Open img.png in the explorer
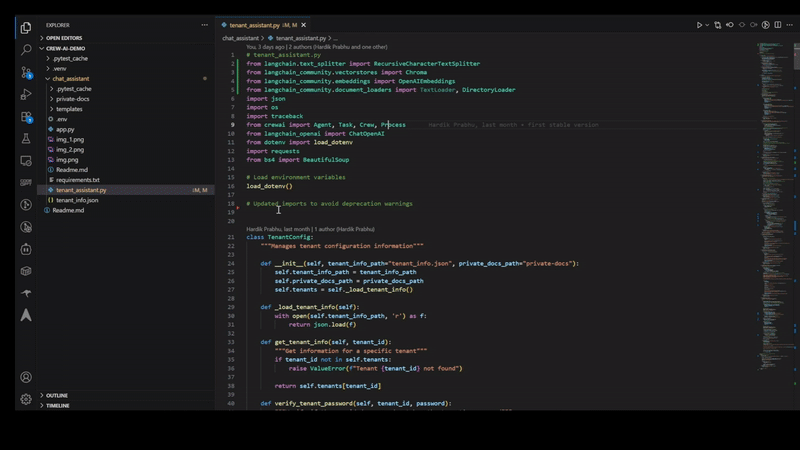800x450 pixels. (67, 160)
